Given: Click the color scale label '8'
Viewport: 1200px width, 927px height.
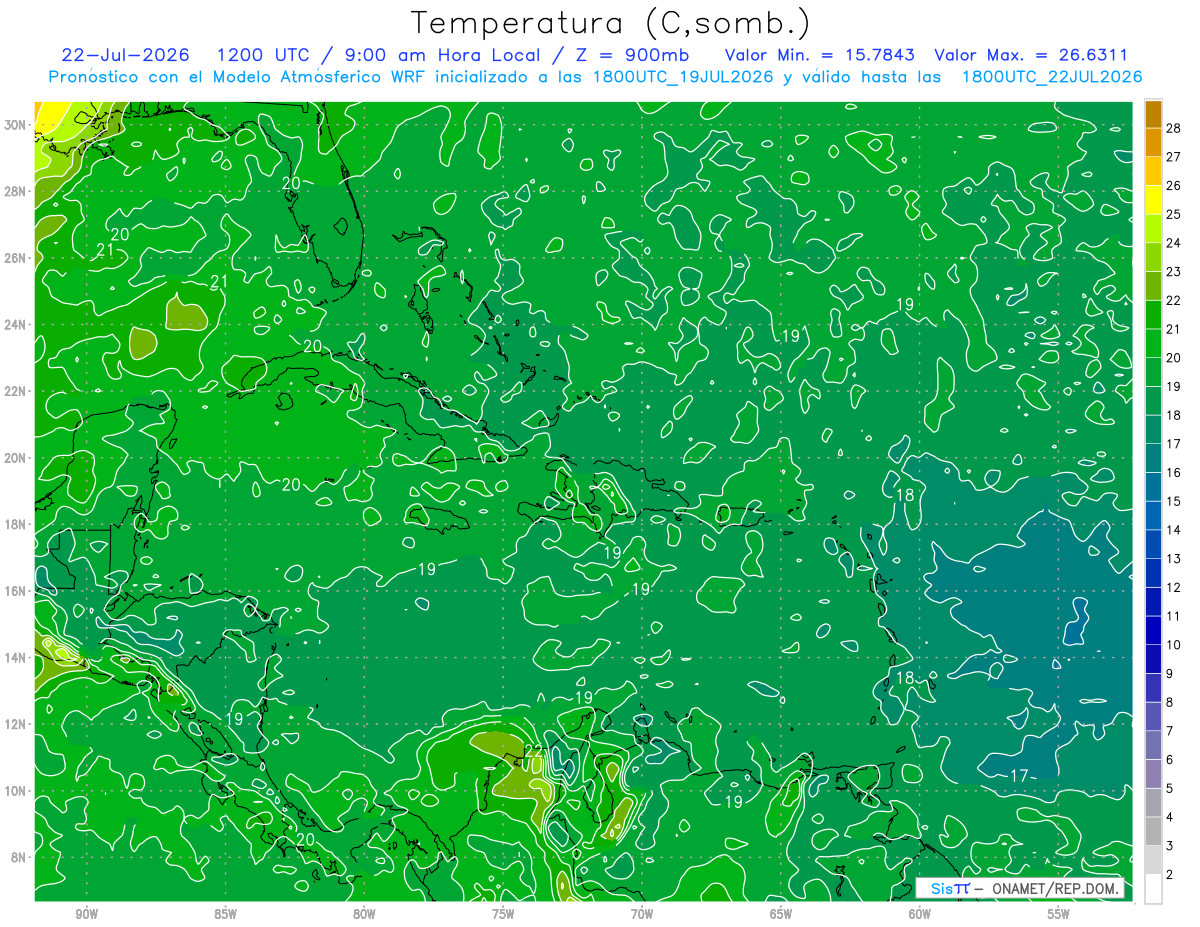Looking at the screenshot, I should [1171, 702].
